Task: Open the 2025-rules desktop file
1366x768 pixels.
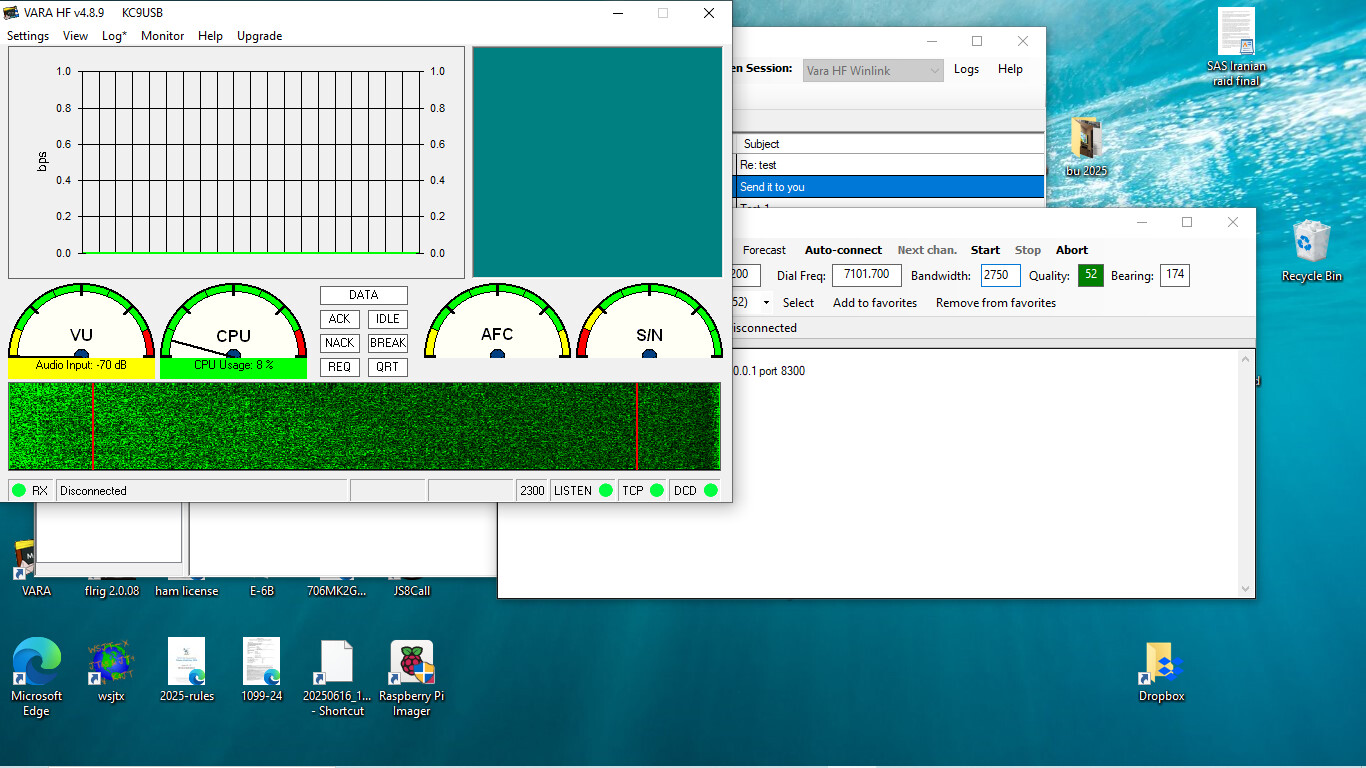Action: click(x=186, y=663)
